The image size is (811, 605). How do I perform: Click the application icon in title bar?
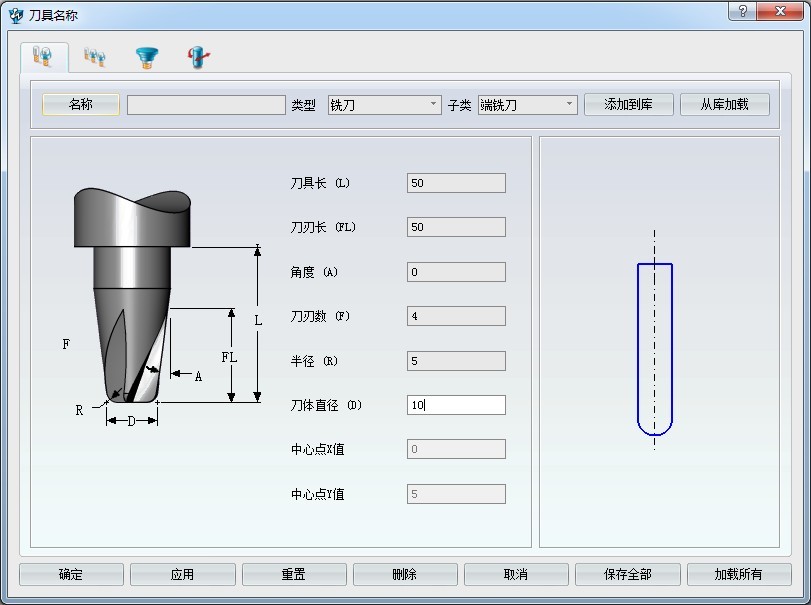tap(16, 16)
